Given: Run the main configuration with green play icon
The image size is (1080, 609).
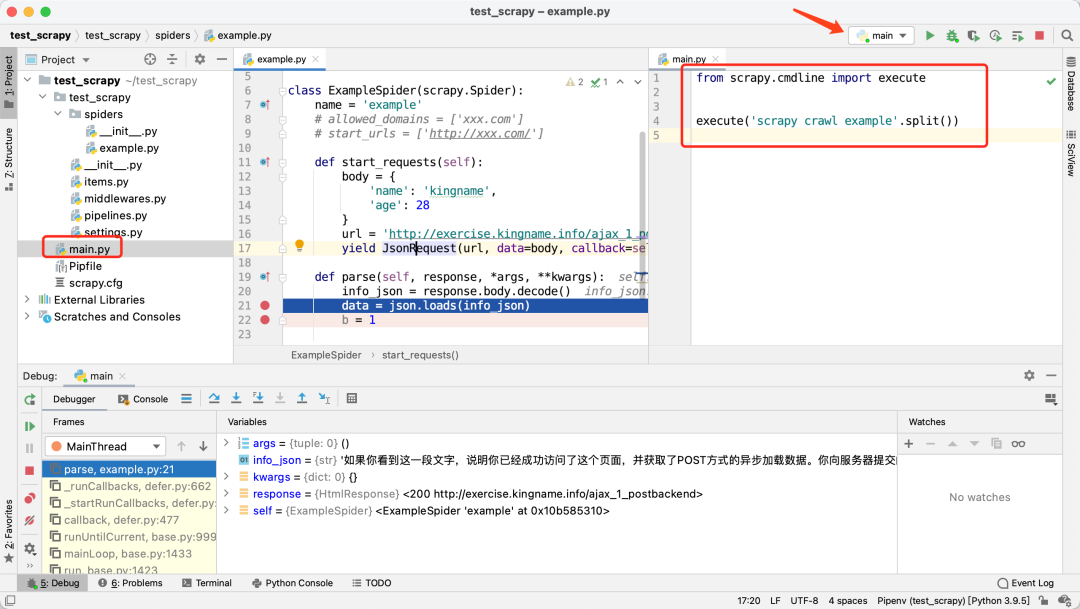Looking at the screenshot, I should click(x=930, y=35).
